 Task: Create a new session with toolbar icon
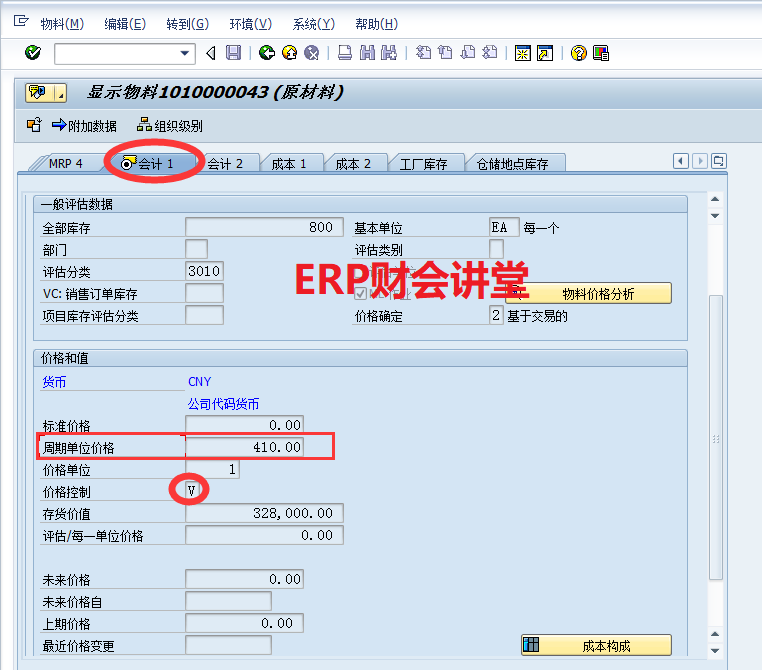(x=523, y=53)
